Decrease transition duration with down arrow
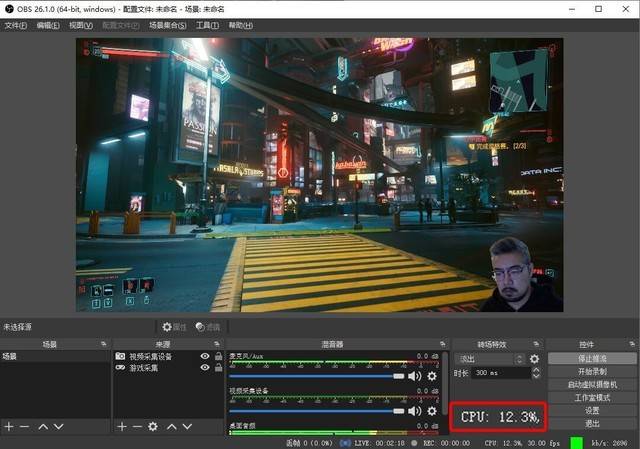640x449 pixels. (536, 376)
